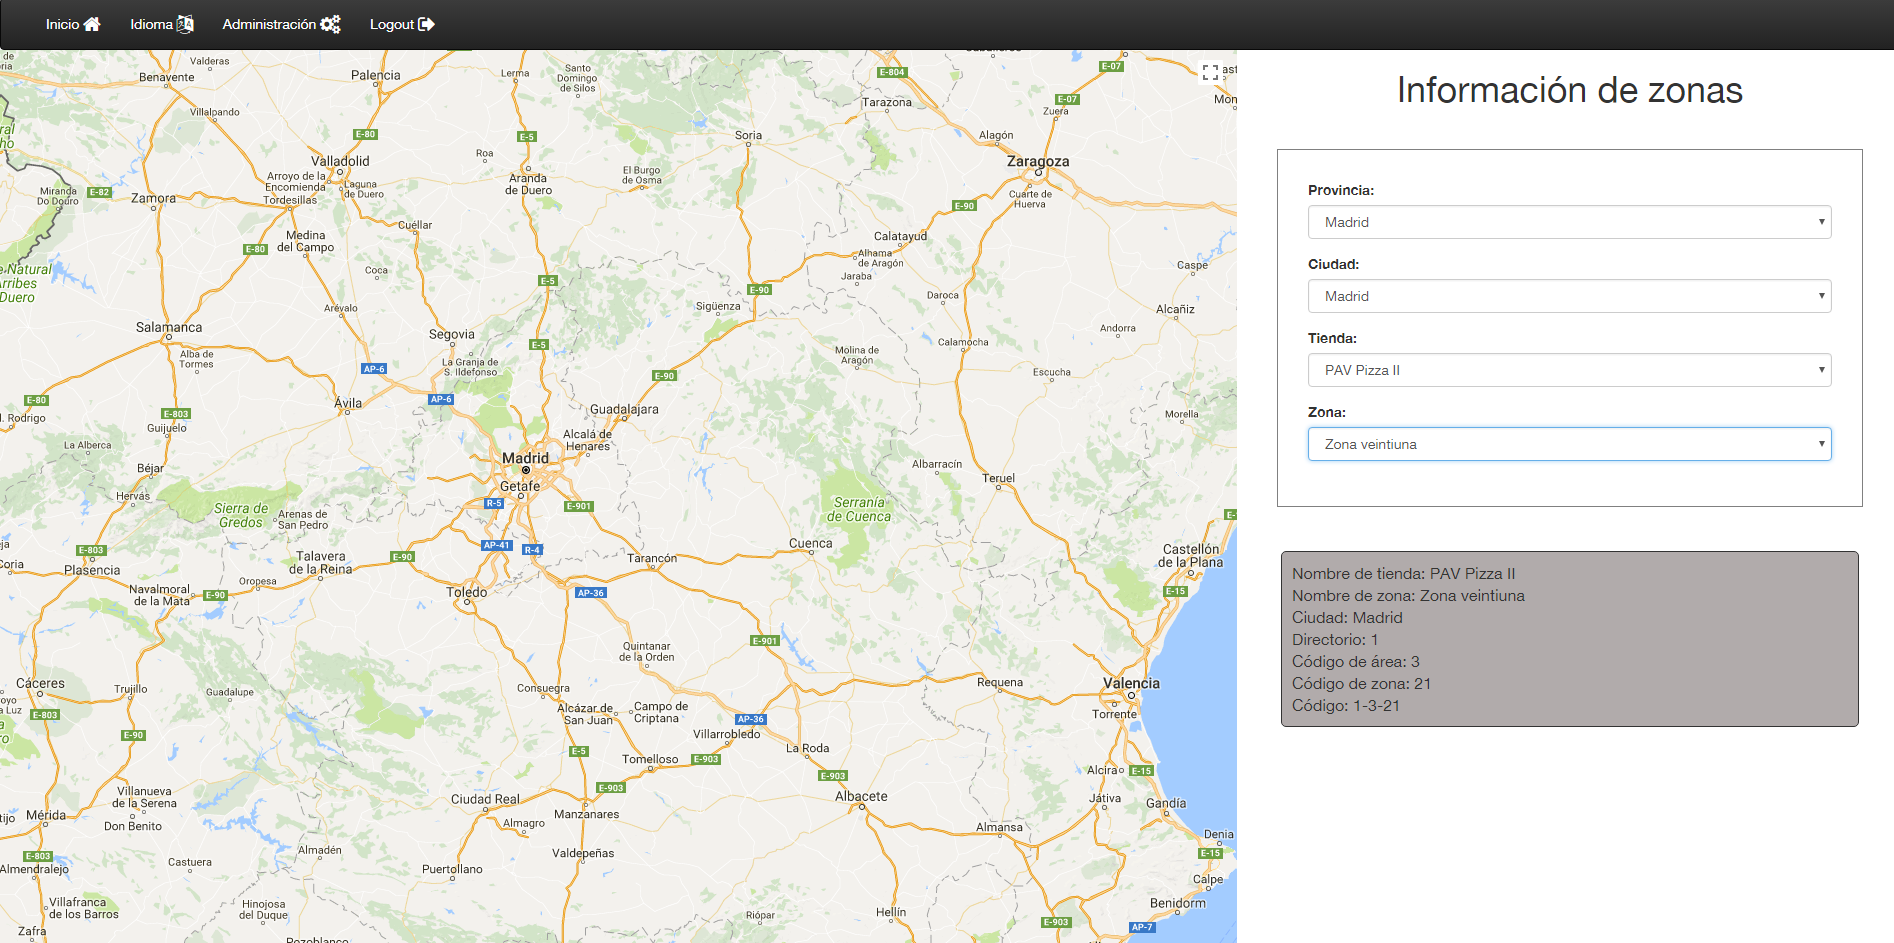Click the Valencia label on the map

[1131, 683]
